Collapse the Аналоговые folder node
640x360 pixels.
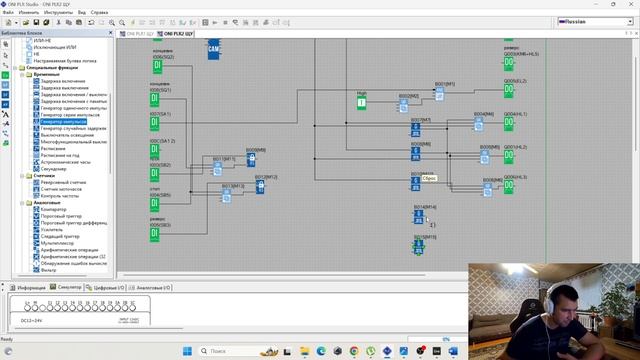coord(22,203)
